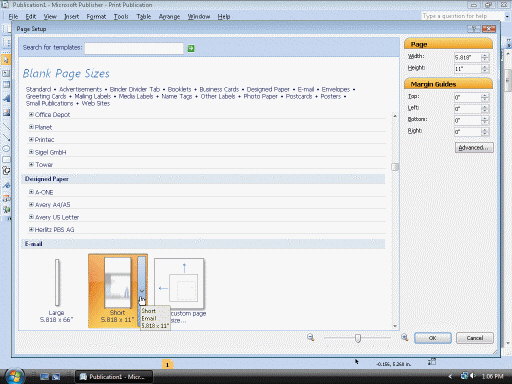512x384 pixels.
Task: Select the Line tool in Publisher toolbar
Action: (x=6, y=126)
